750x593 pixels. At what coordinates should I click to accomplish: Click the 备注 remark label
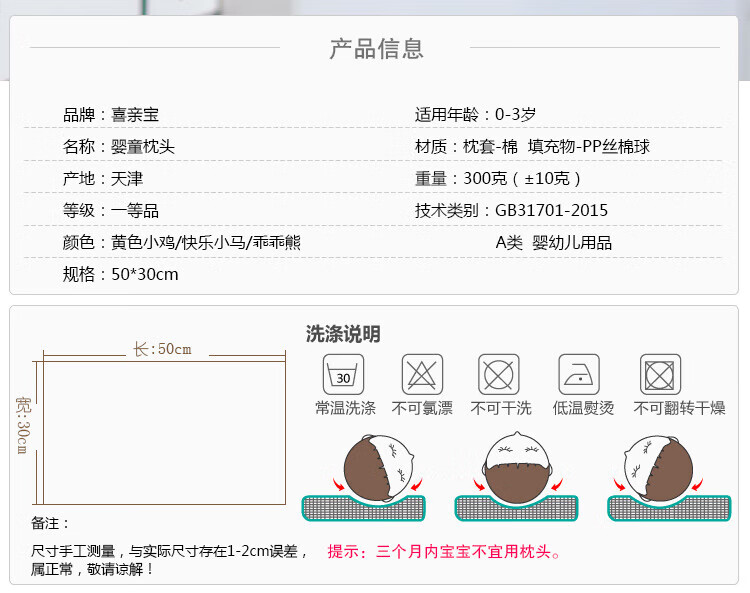[x=51, y=523]
